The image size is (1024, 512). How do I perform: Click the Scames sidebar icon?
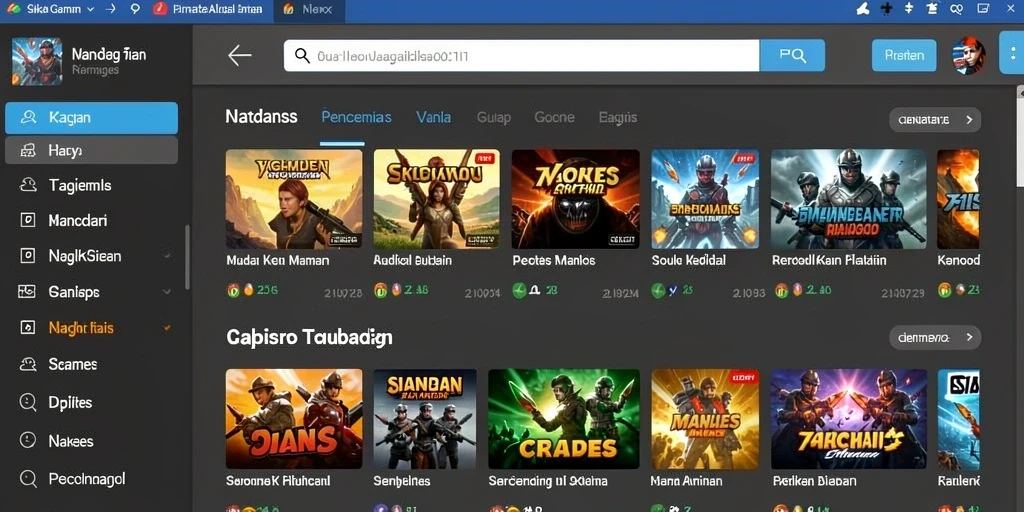[28, 364]
